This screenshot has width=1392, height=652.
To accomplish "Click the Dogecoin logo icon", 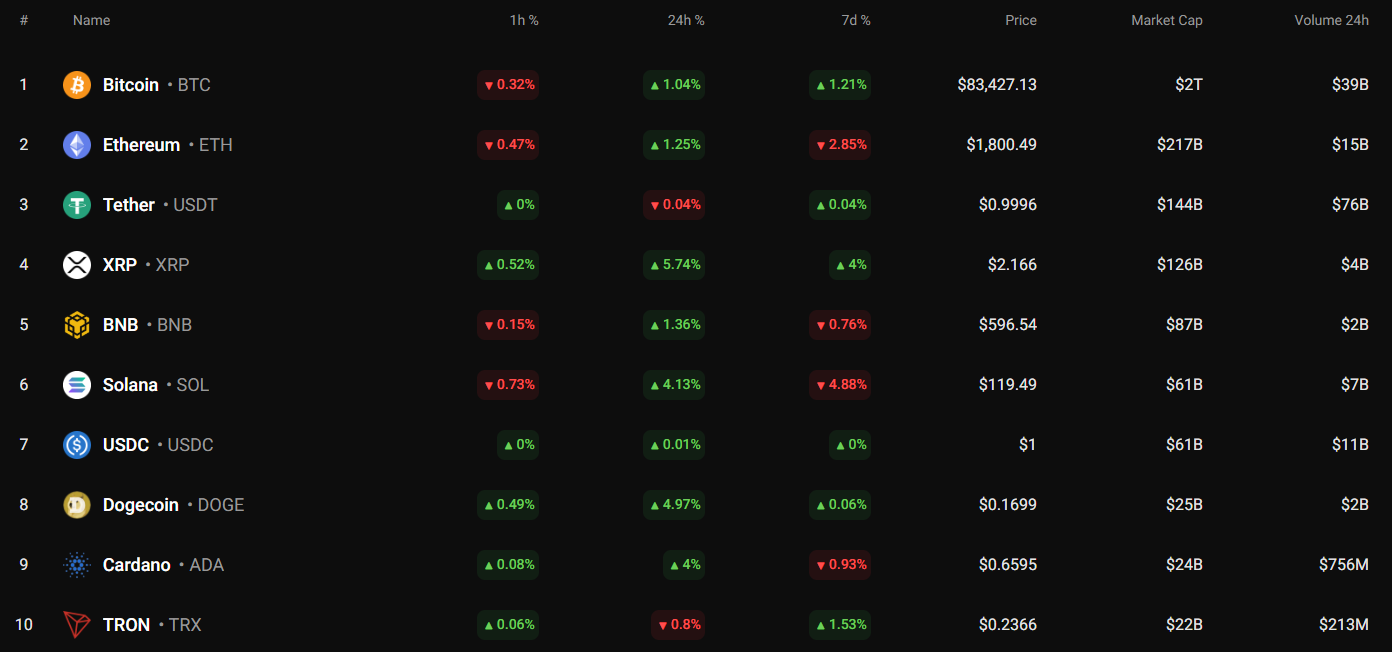I will (x=77, y=505).
